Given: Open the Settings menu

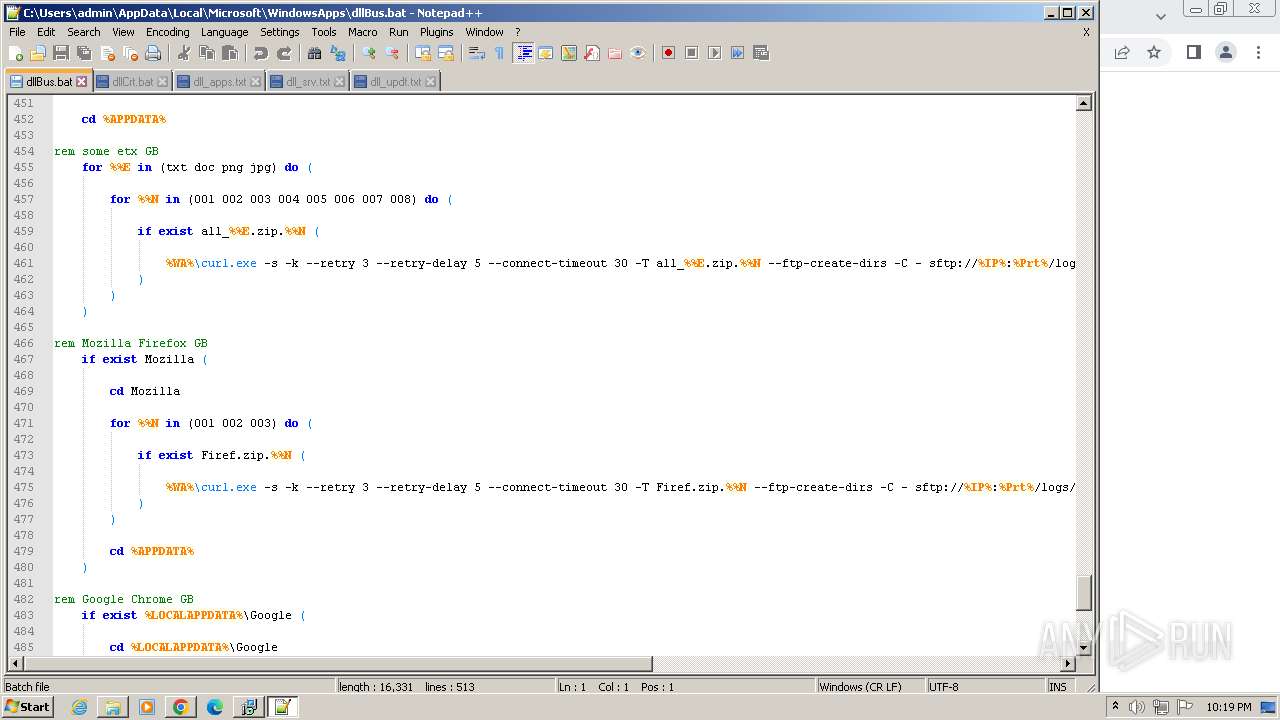Looking at the screenshot, I should (280, 32).
